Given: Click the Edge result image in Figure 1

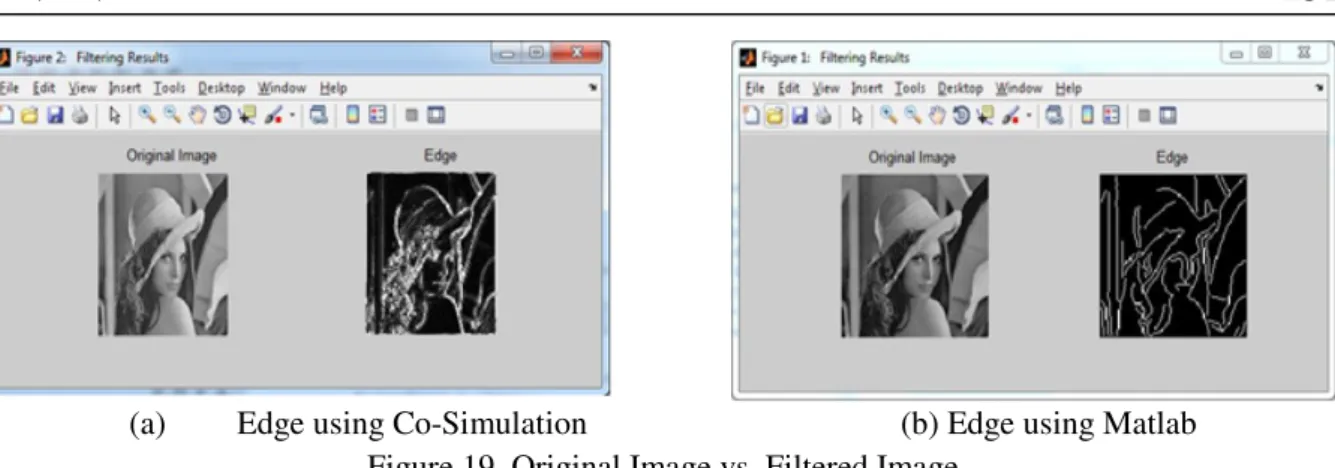Looking at the screenshot, I should tap(1173, 255).
